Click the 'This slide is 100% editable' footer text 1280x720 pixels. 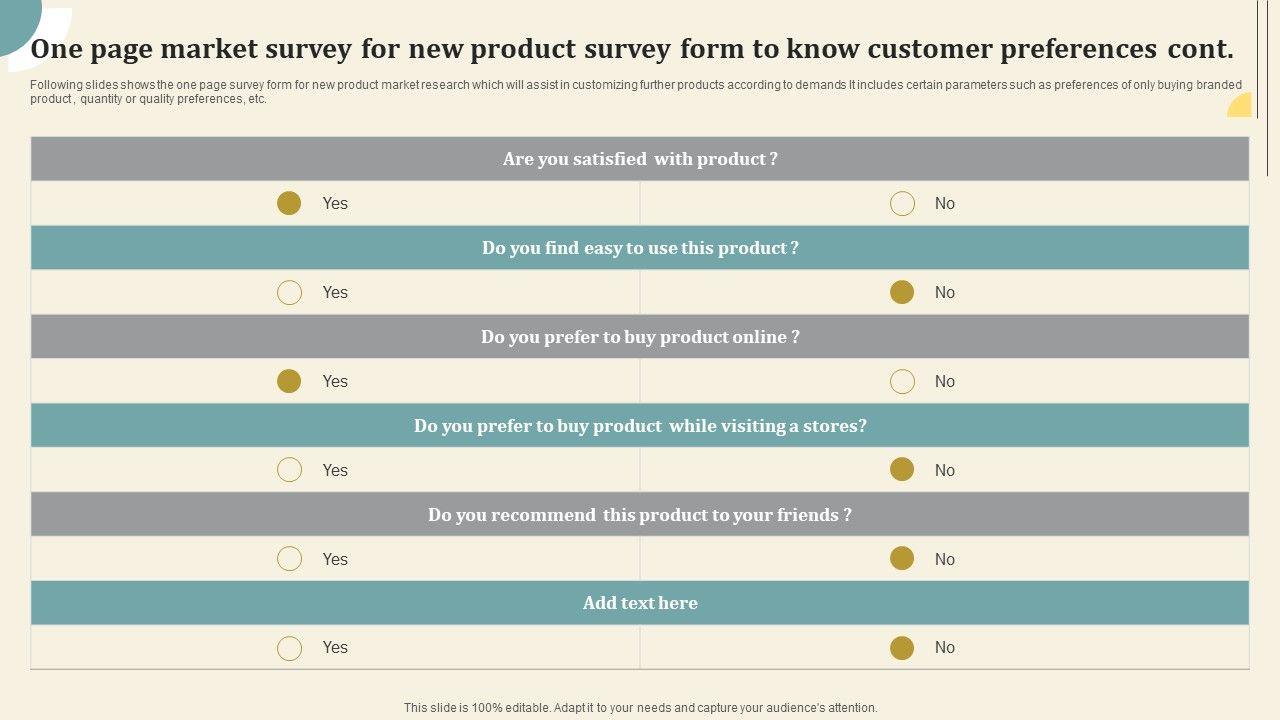click(640, 708)
